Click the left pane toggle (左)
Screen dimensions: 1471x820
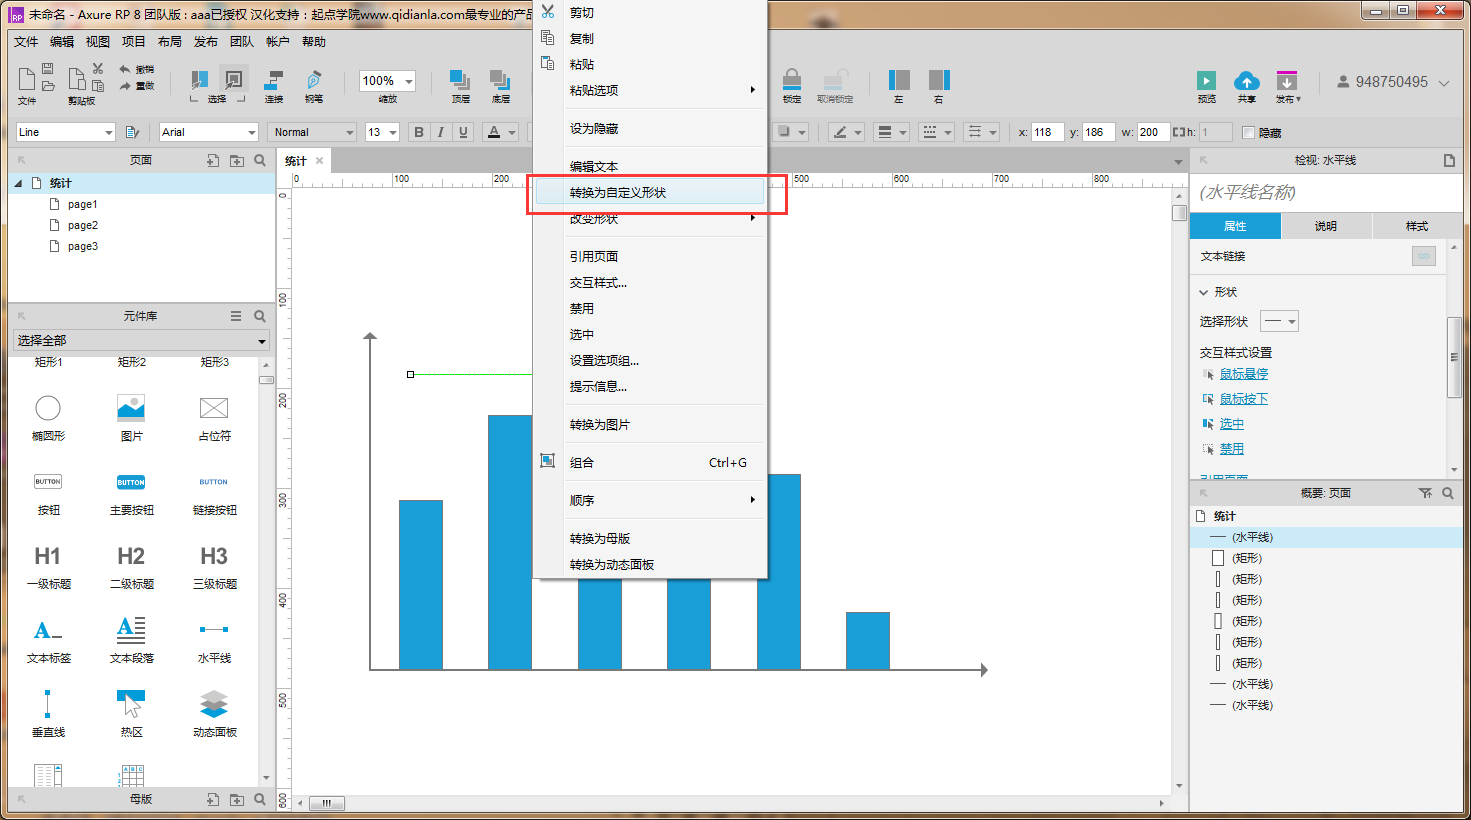[x=899, y=80]
